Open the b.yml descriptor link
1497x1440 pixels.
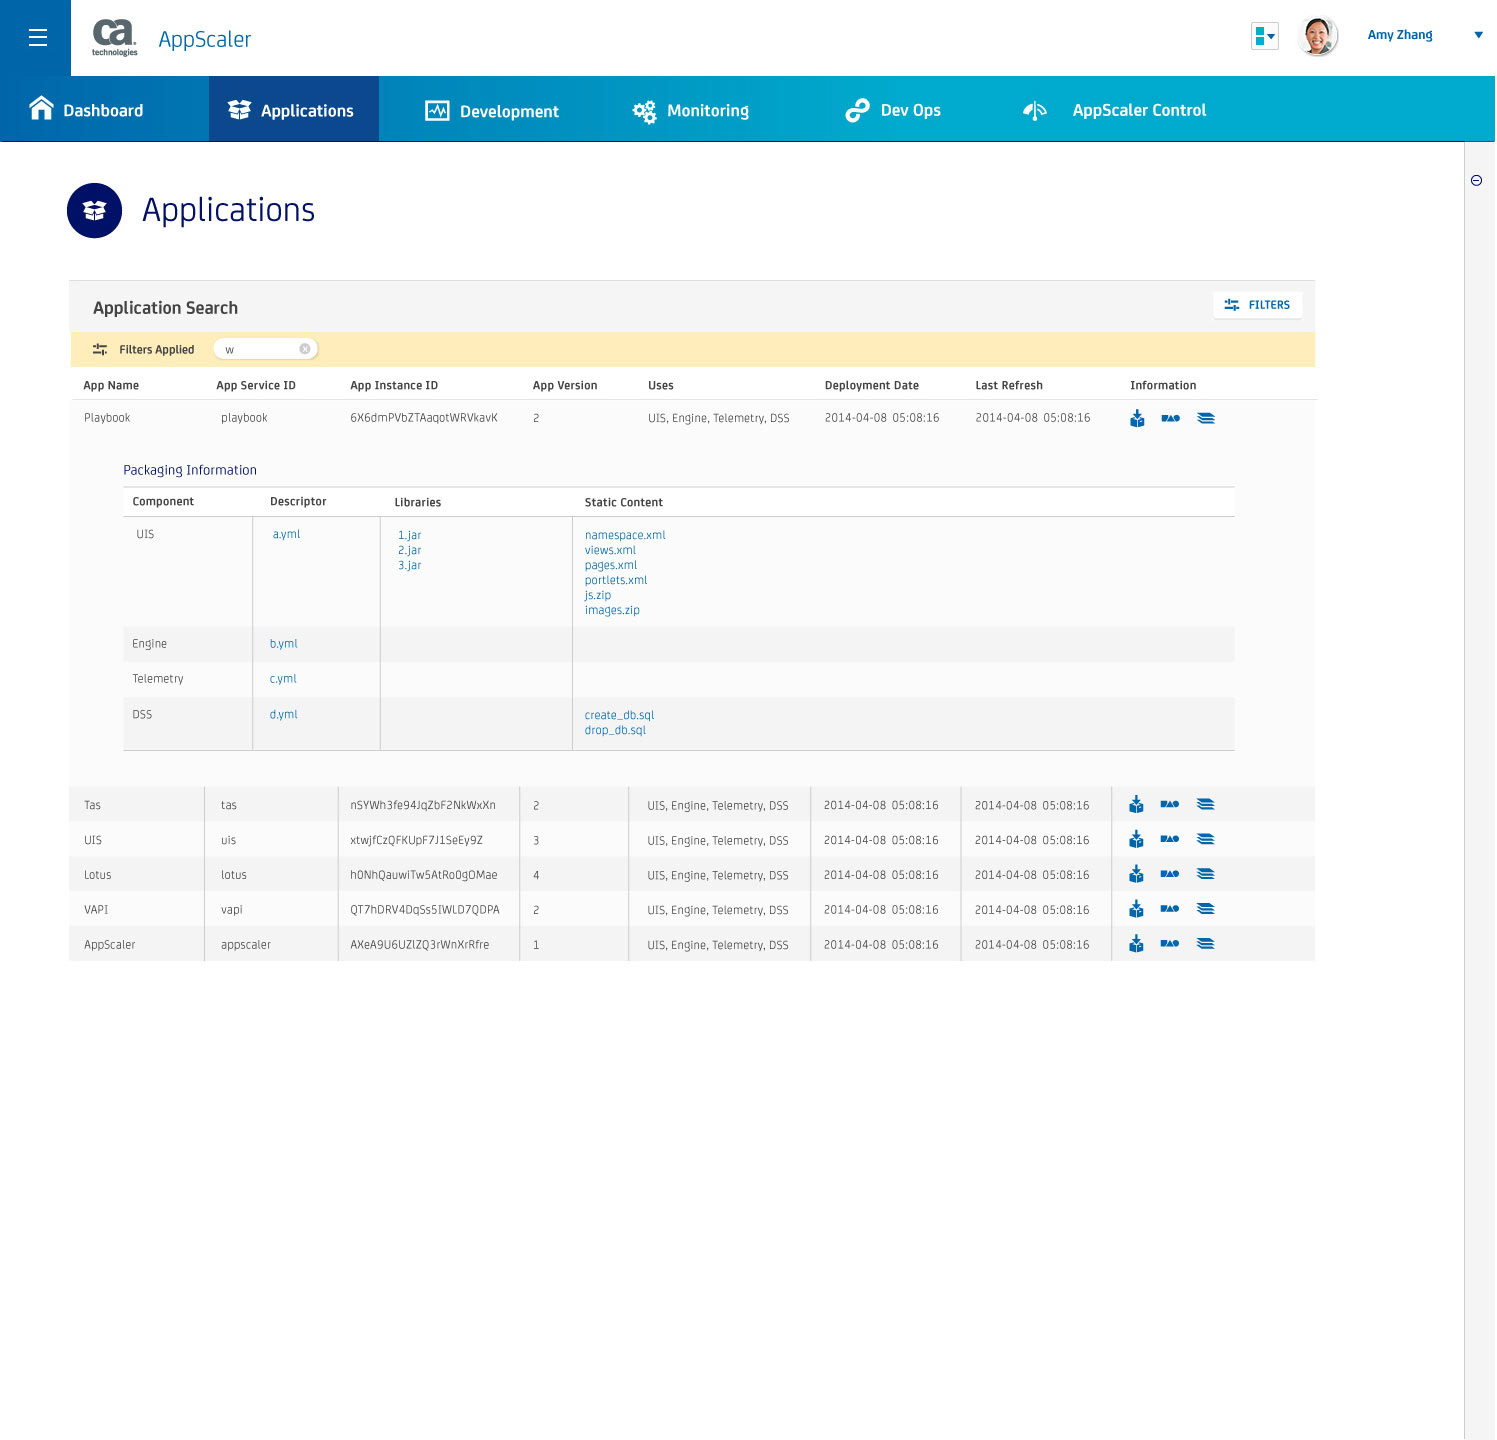pyautogui.click(x=283, y=644)
